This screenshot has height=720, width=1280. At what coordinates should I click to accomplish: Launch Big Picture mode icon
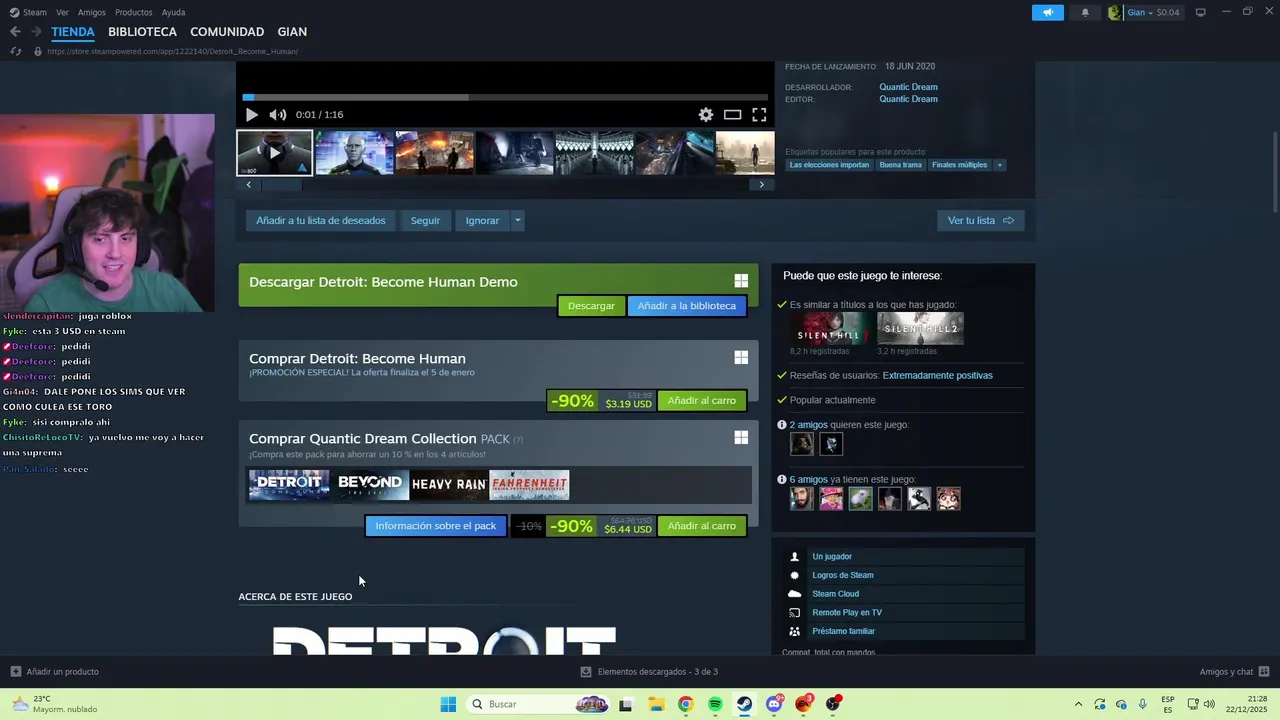1200,12
